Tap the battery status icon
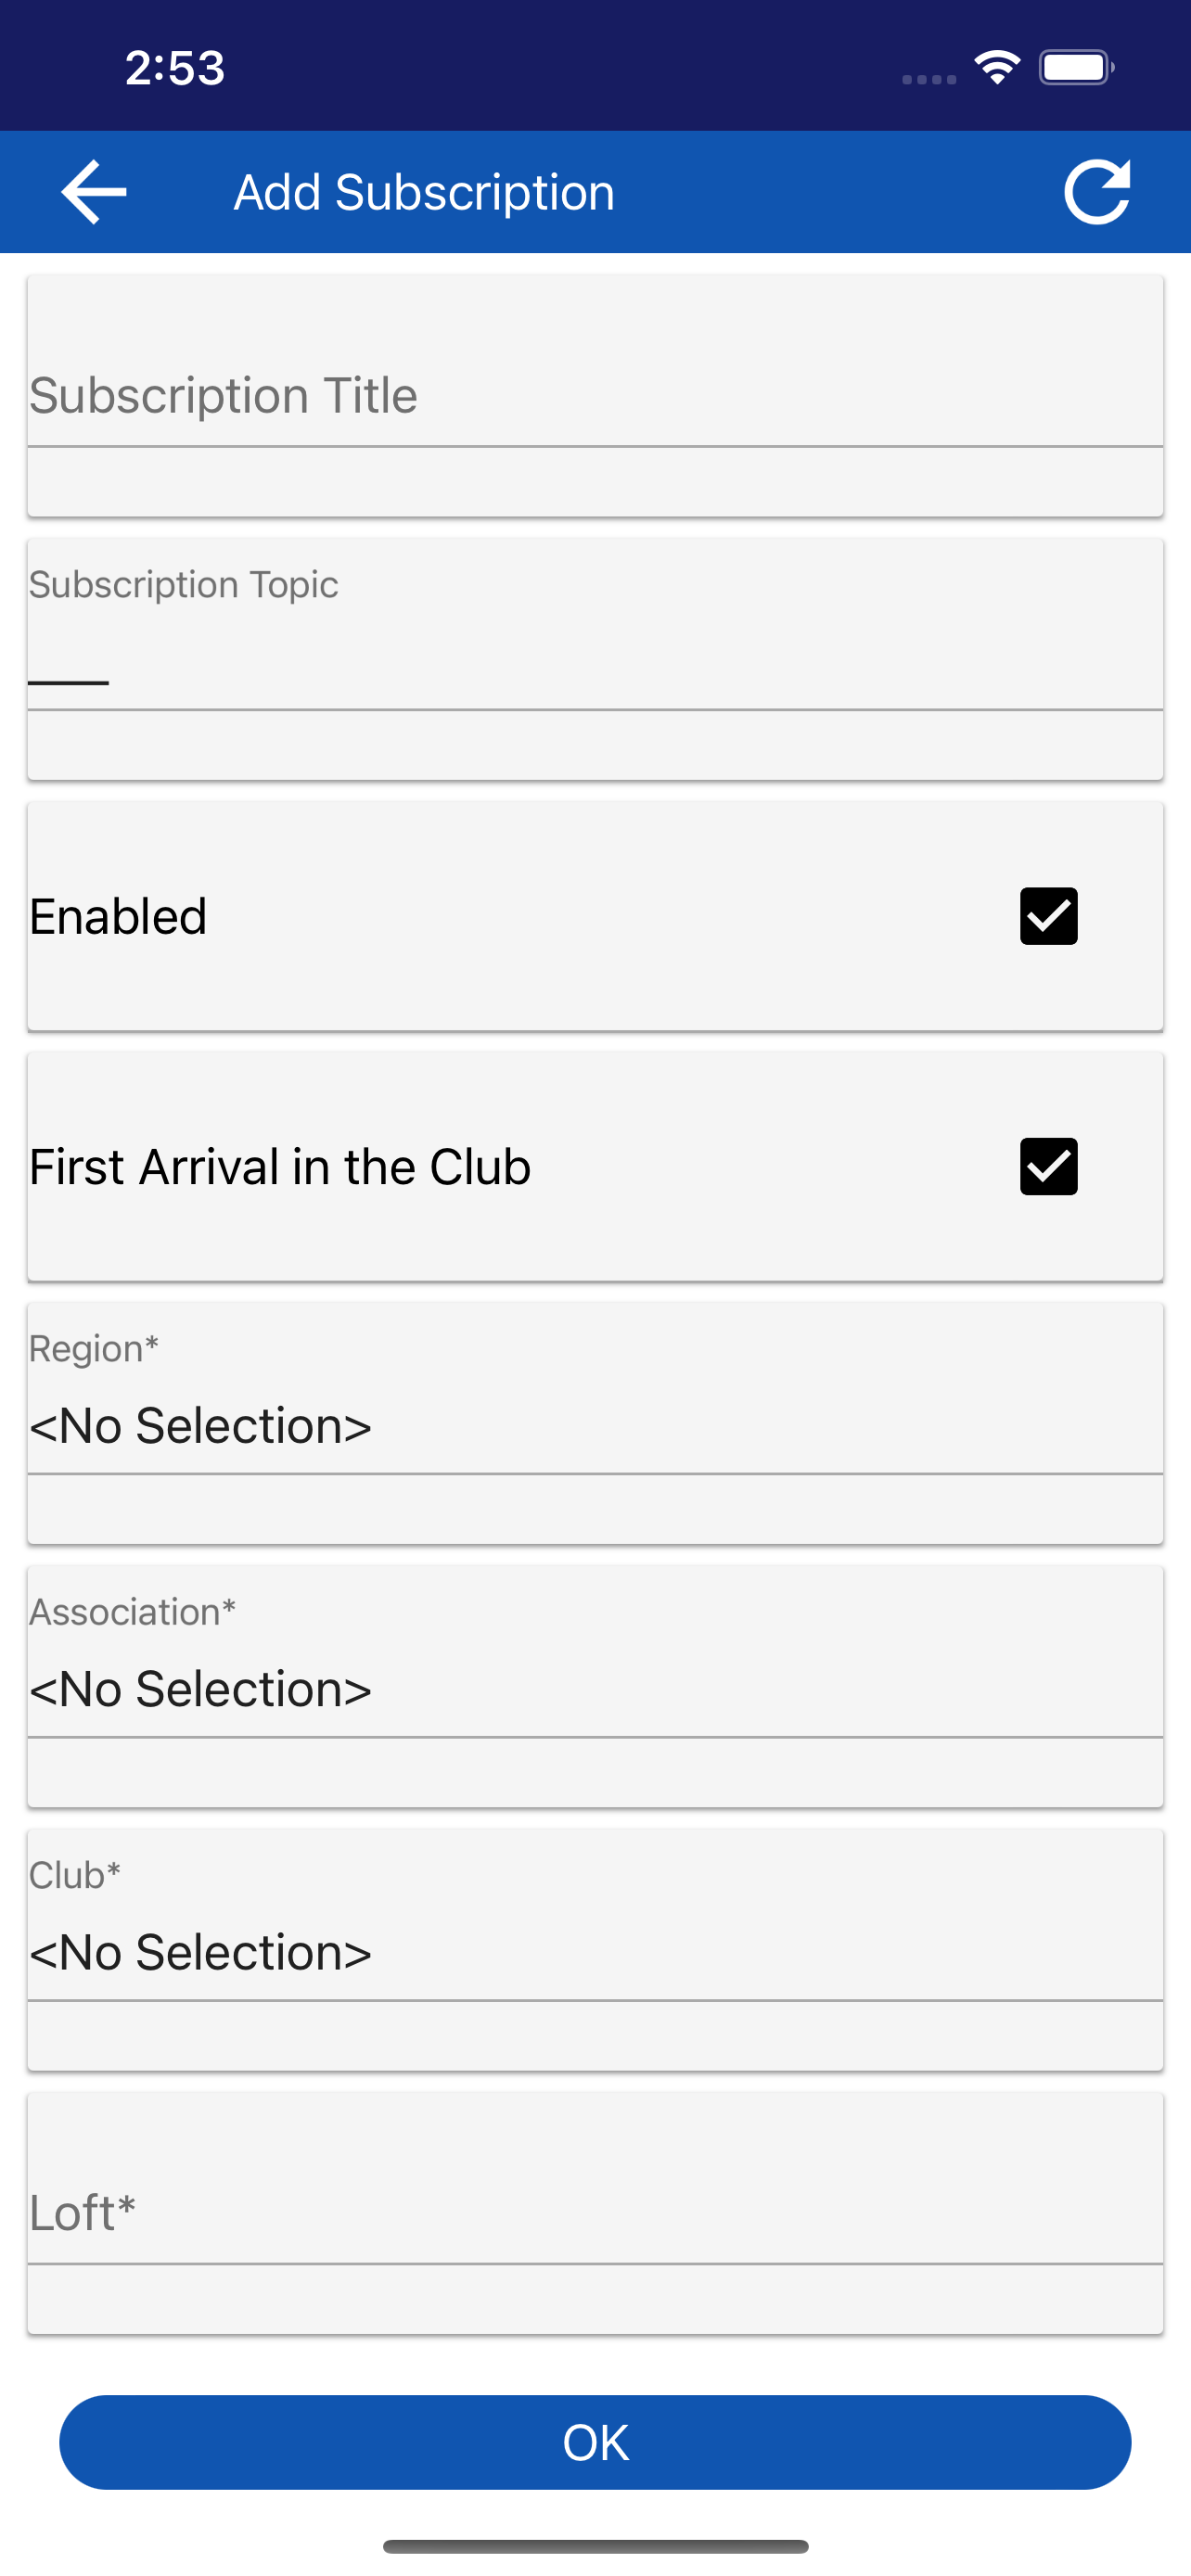The width and height of the screenshot is (1191, 2576). [1077, 67]
